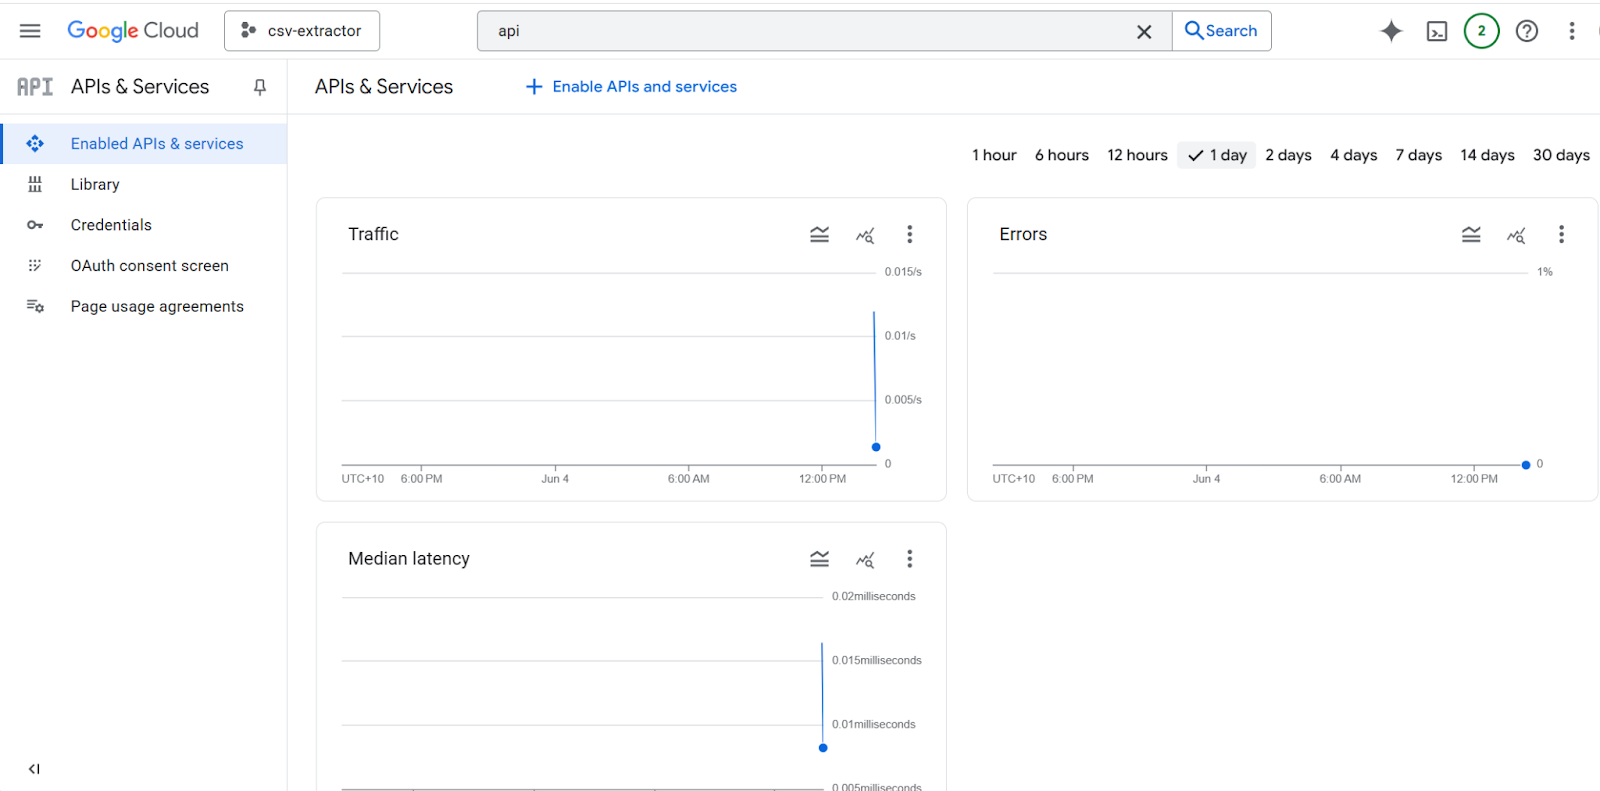Image resolution: width=1600 pixels, height=791 pixels.
Task: Click Enable APIs and services link
Action: (x=631, y=87)
